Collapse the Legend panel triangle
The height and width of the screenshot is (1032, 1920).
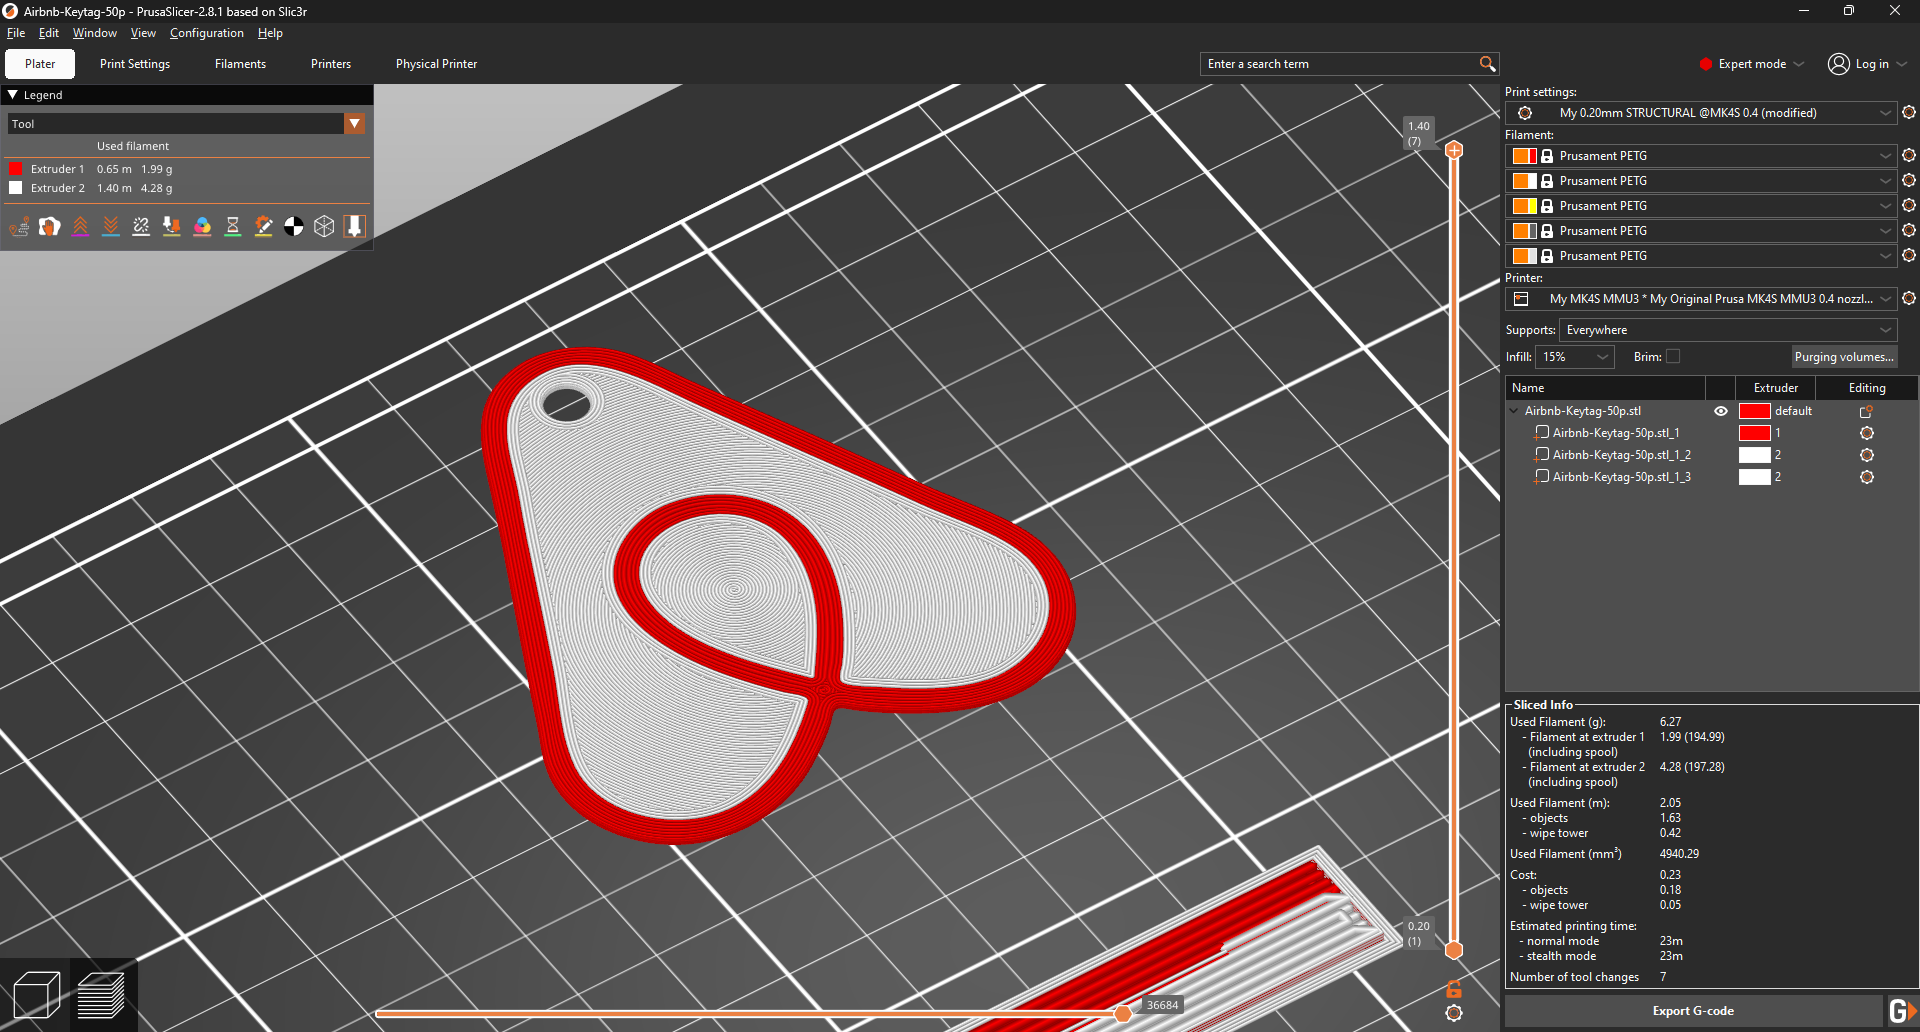pyautogui.click(x=13, y=95)
